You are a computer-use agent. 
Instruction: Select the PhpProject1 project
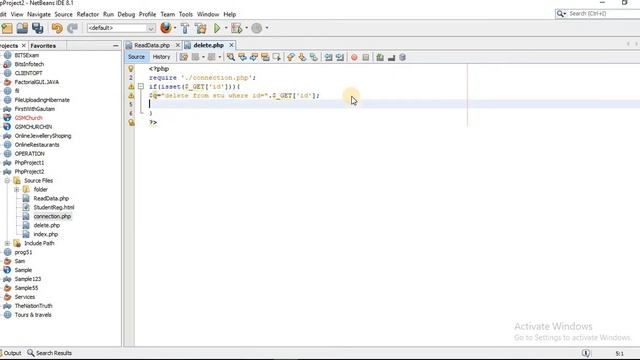29,163
